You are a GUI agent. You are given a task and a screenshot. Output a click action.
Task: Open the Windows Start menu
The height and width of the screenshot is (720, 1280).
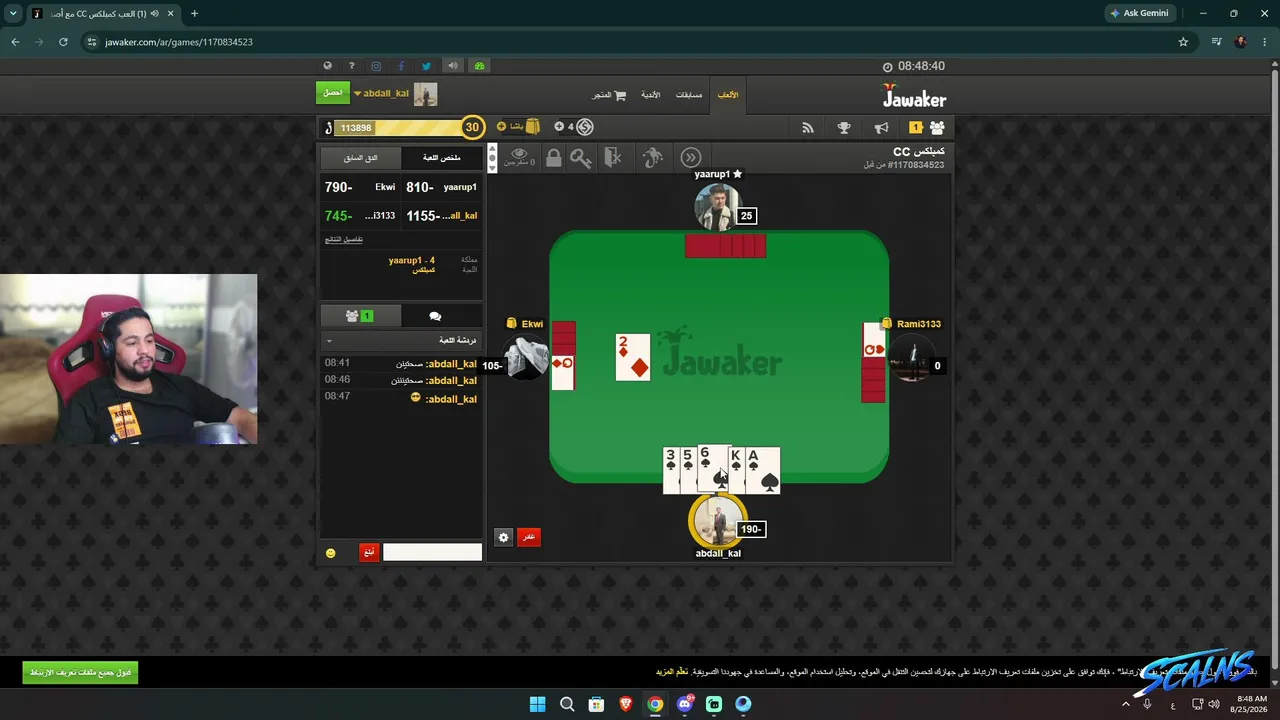(537, 704)
